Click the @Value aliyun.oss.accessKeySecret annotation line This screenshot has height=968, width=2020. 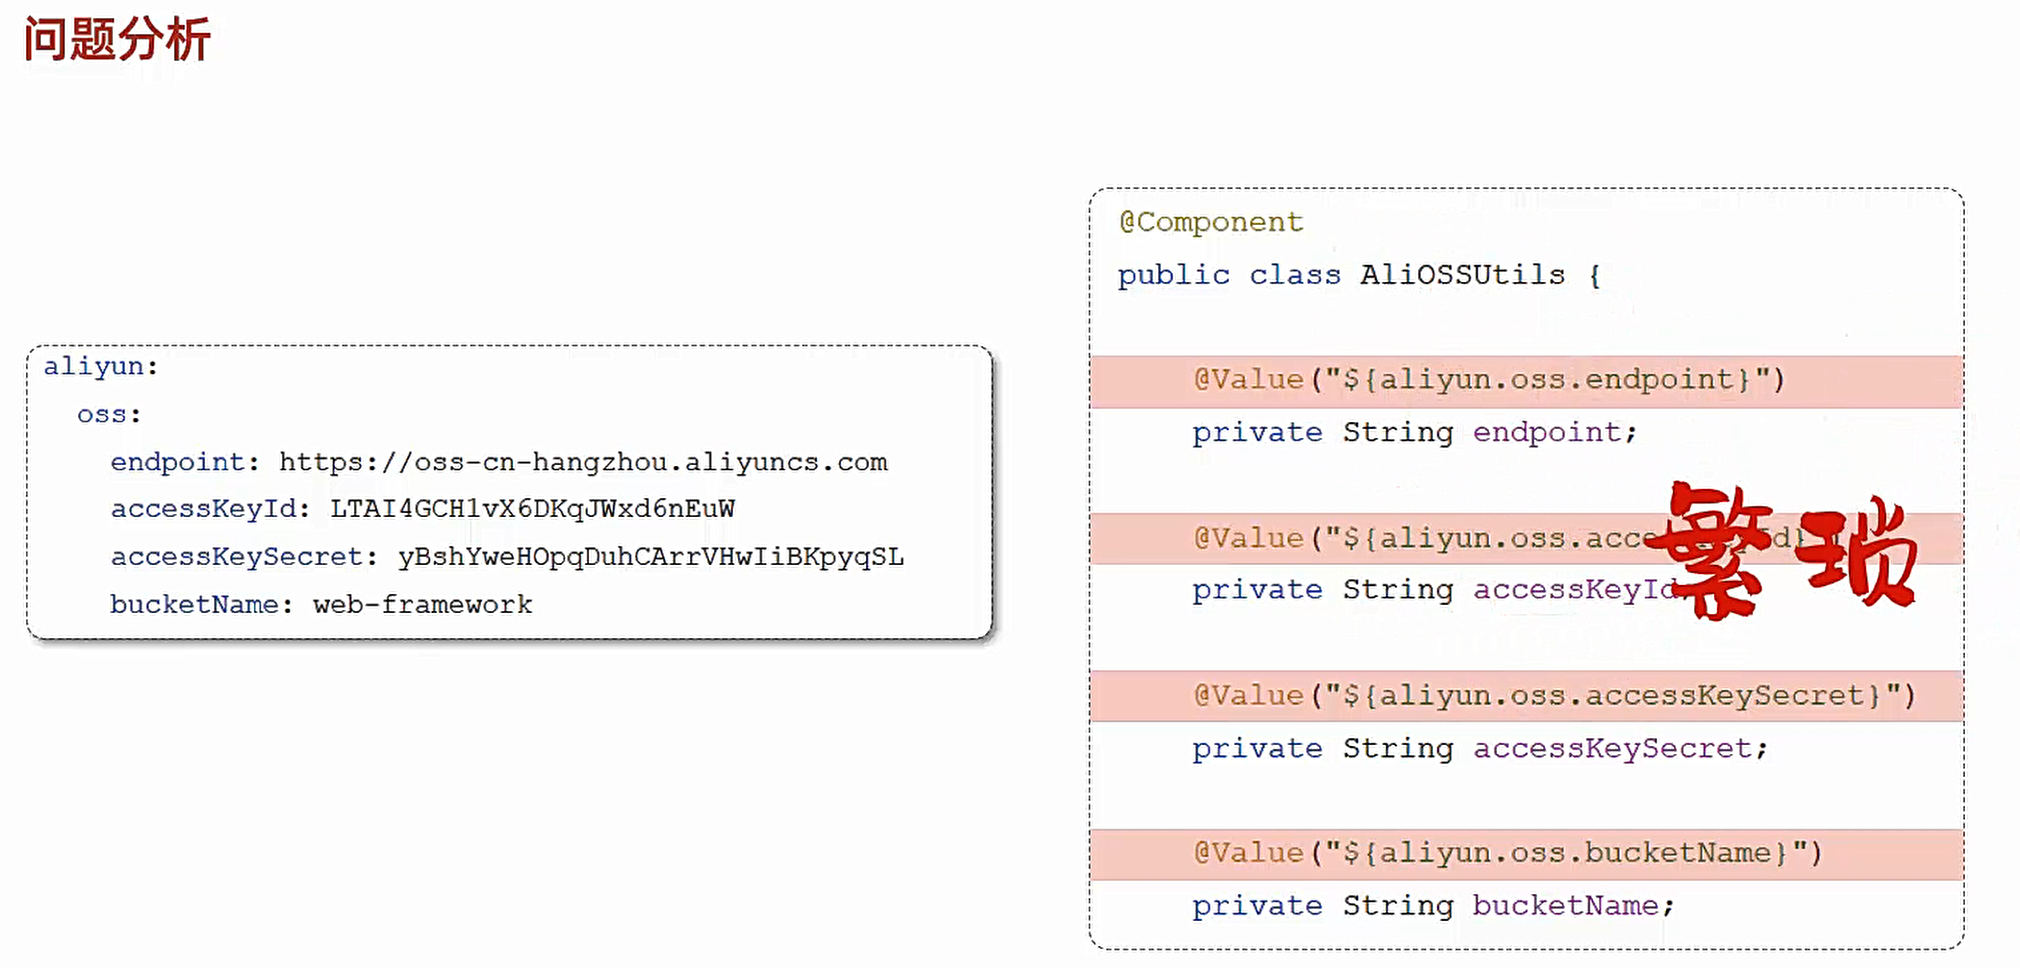coord(1526,696)
